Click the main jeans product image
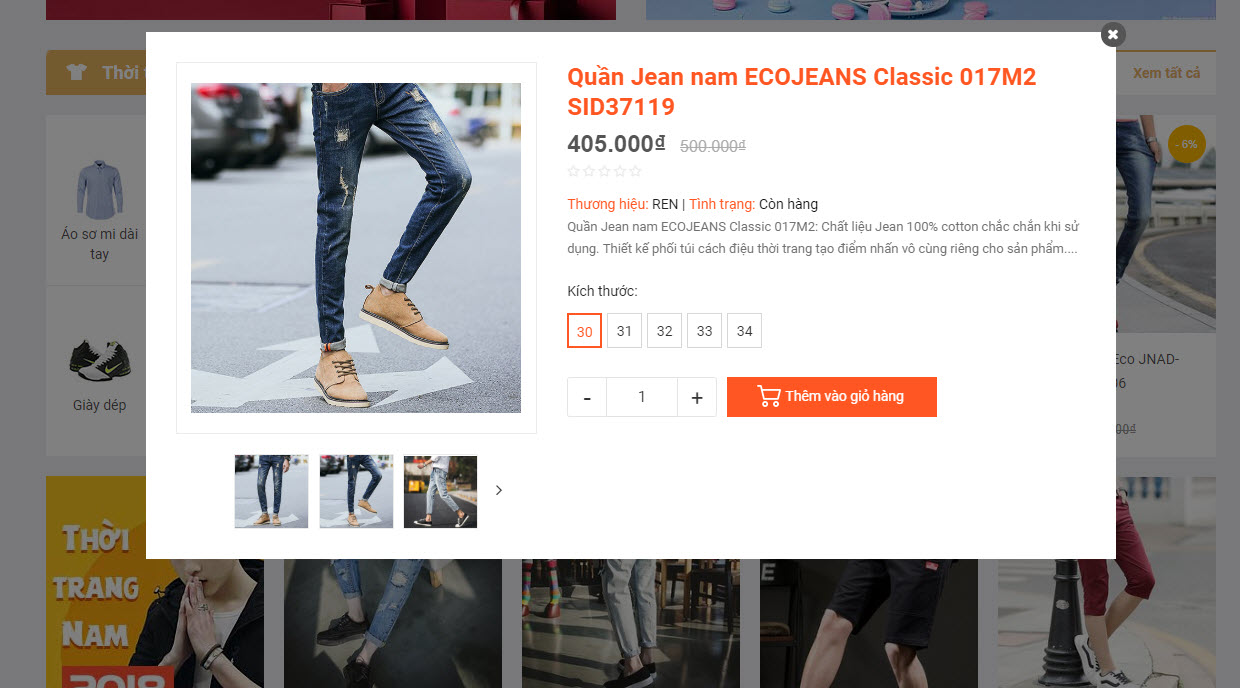The width and height of the screenshot is (1240, 688). (356, 248)
